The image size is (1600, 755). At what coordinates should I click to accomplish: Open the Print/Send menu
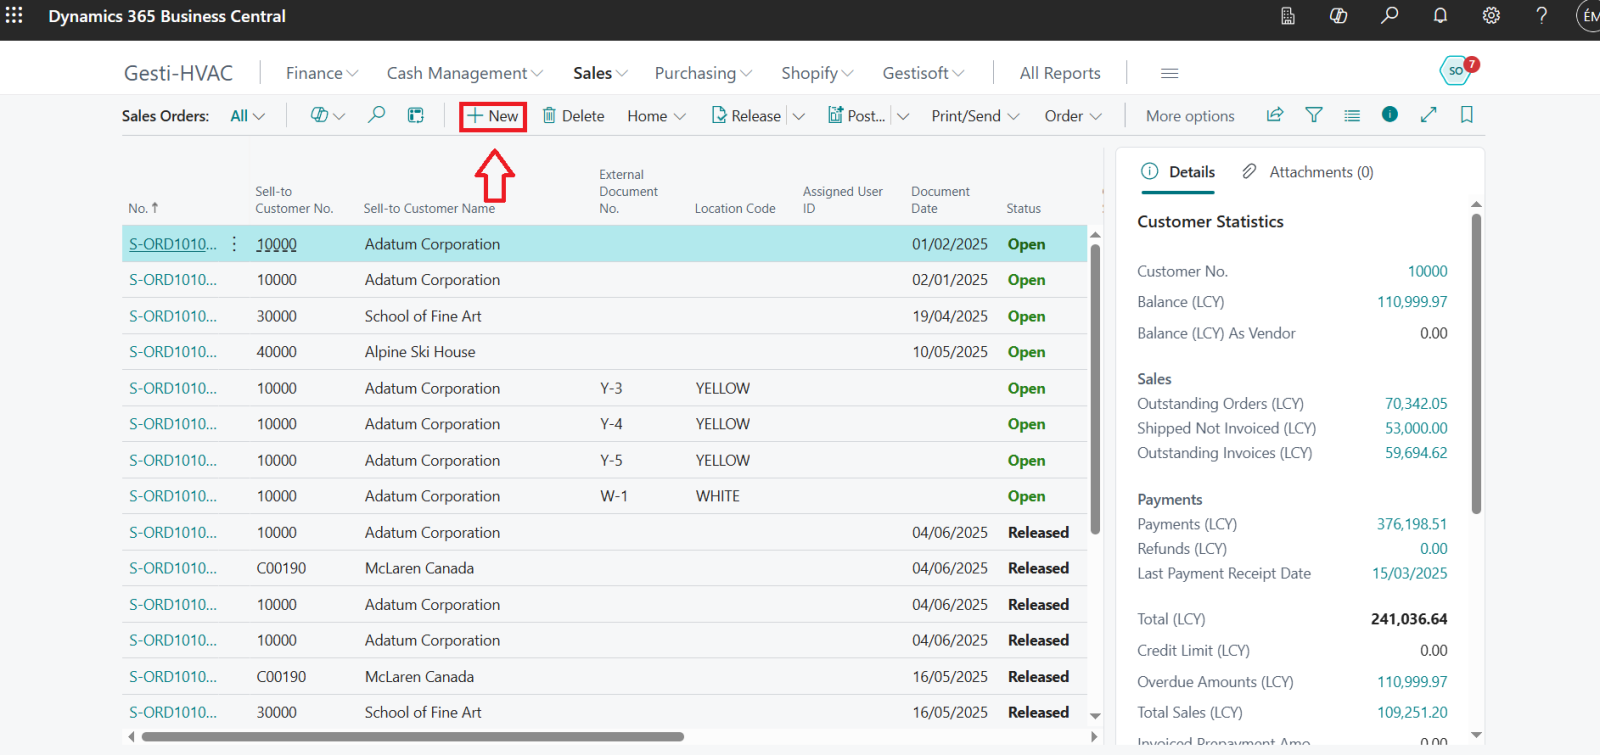click(975, 116)
